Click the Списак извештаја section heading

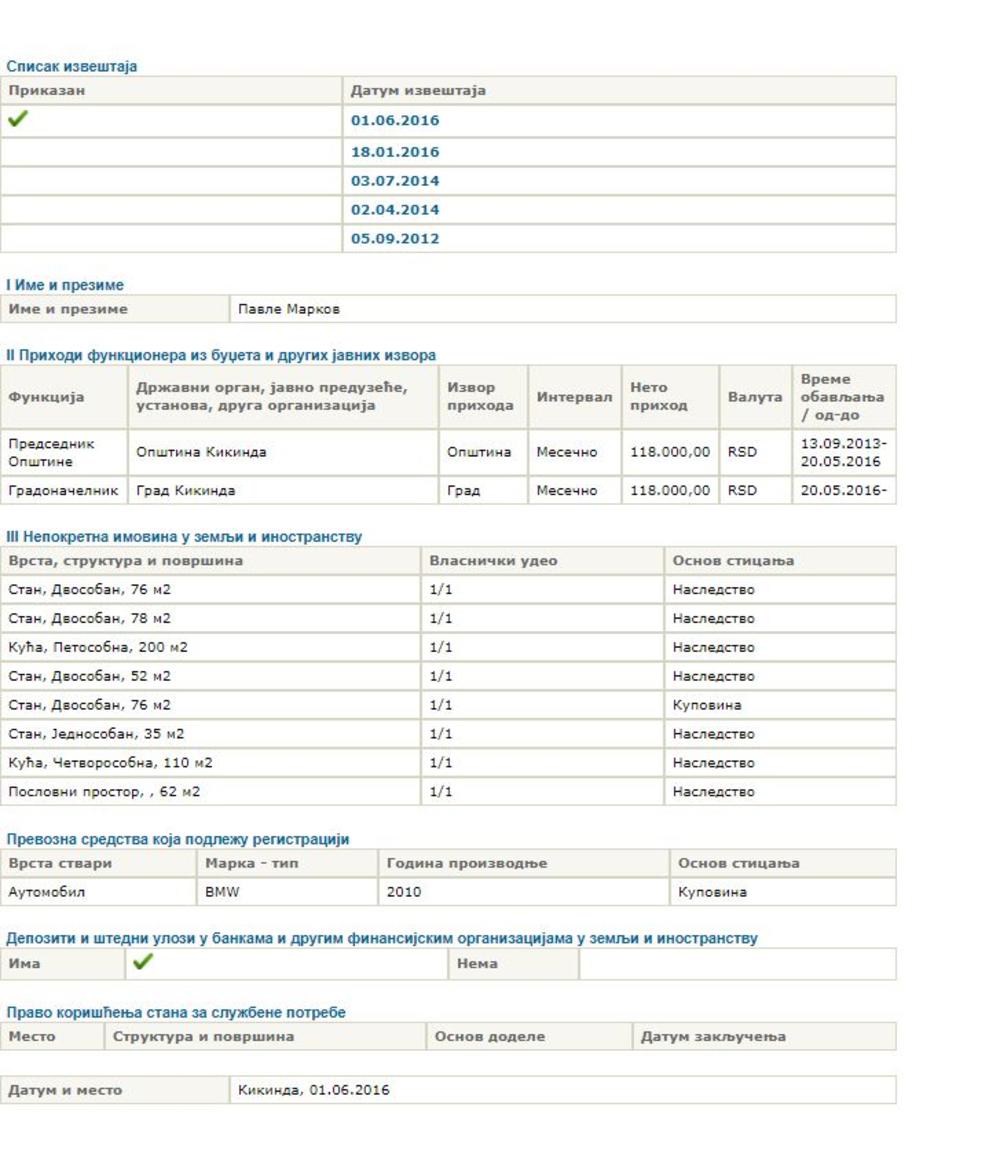[72, 67]
